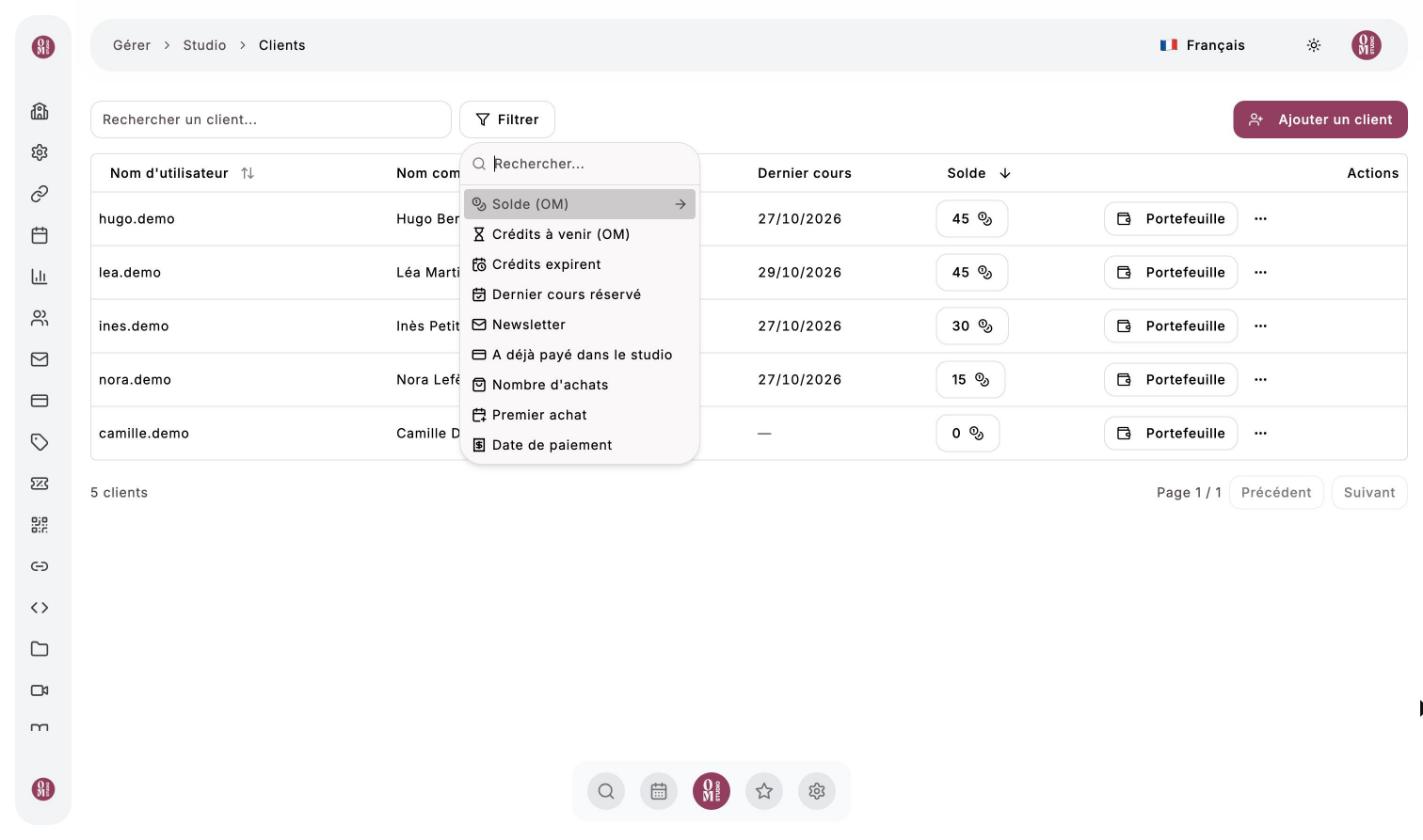The image size is (1423, 840).
Task: Open the video camera icon in the sidebar
Action: click(40, 690)
